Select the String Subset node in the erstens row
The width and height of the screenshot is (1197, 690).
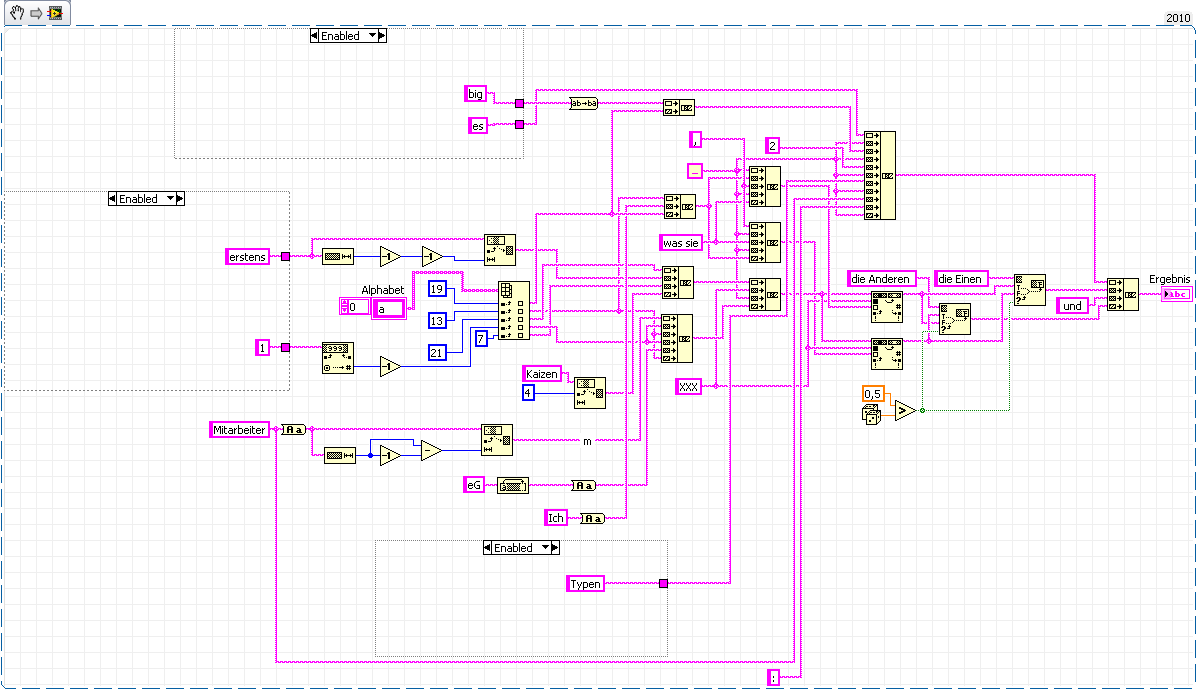tap(499, 250)
